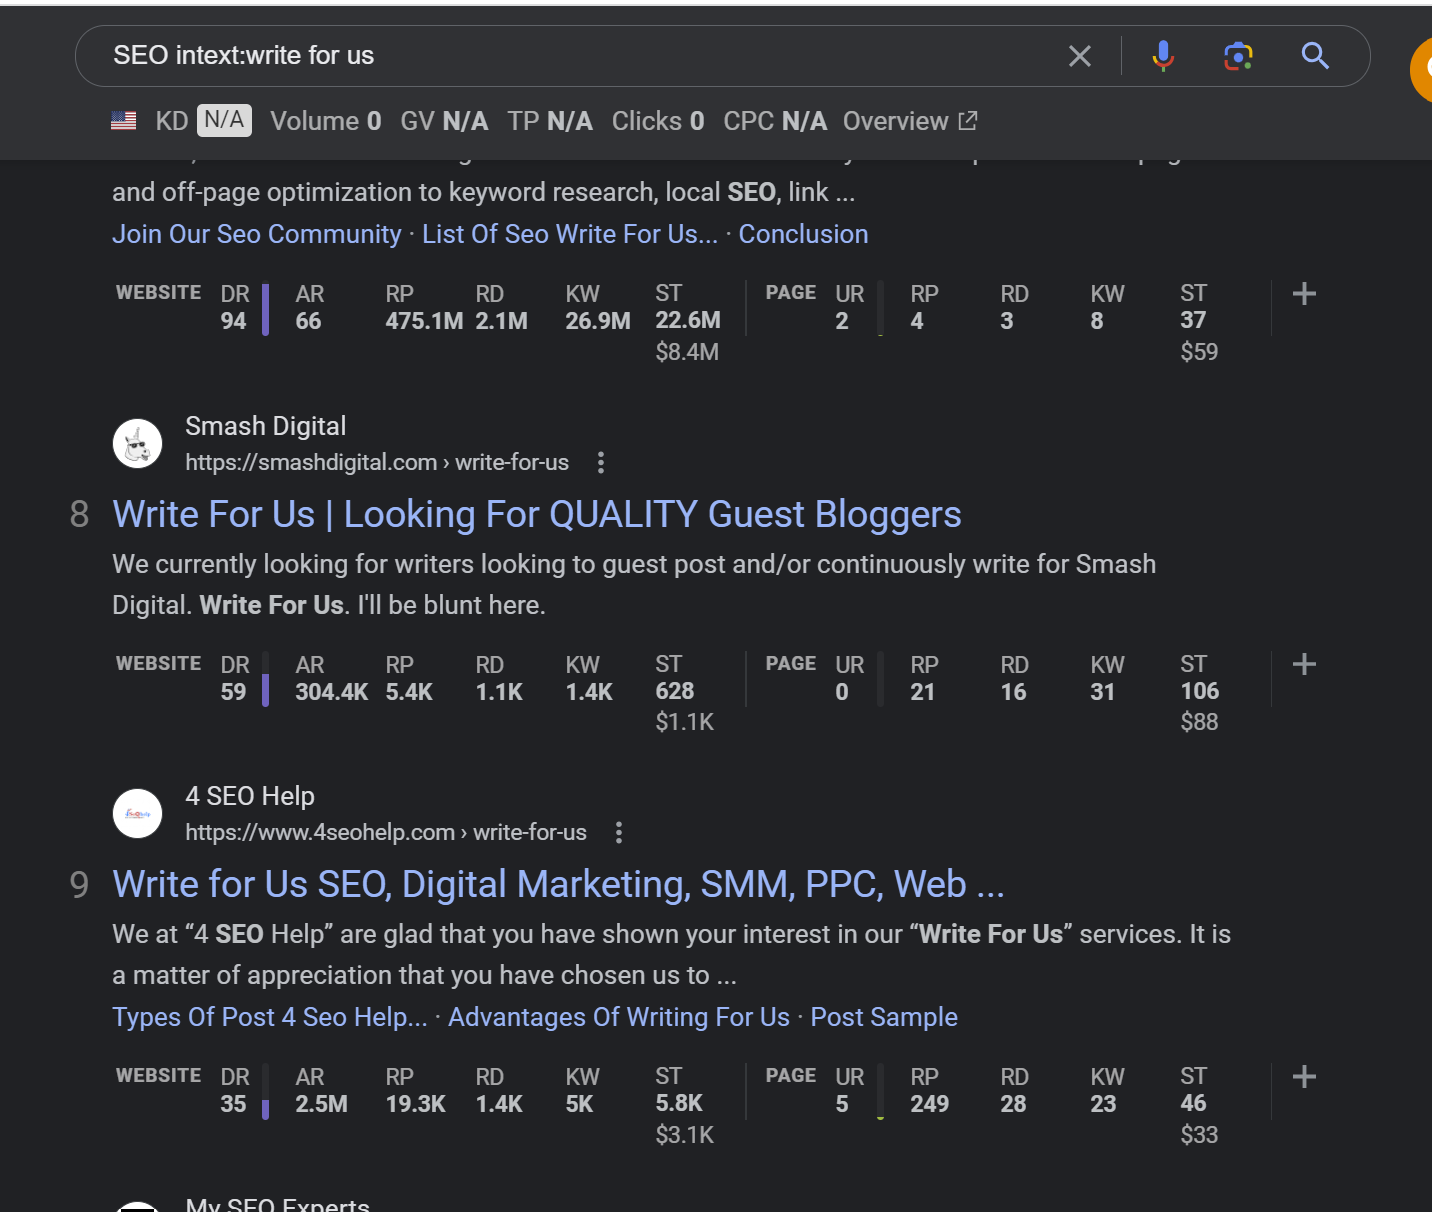Click traffic value $8.4M
This screenshot has width=1432, height=1212.
(687, 352)
